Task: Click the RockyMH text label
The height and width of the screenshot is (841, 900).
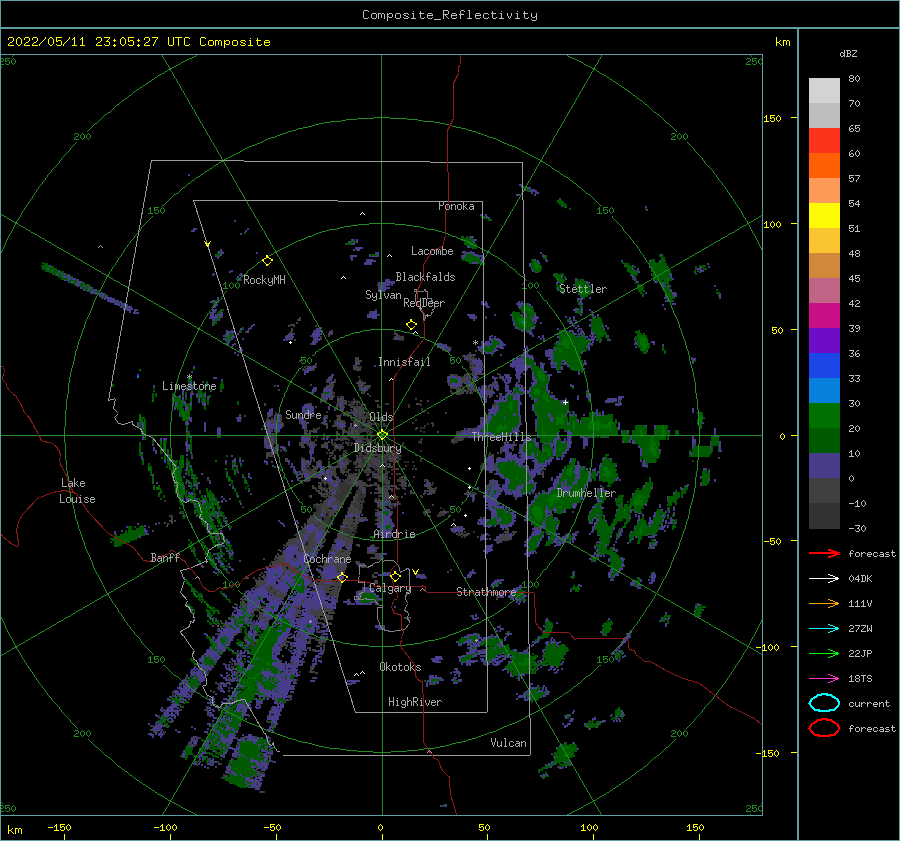Action: click(x=264, y=280)
